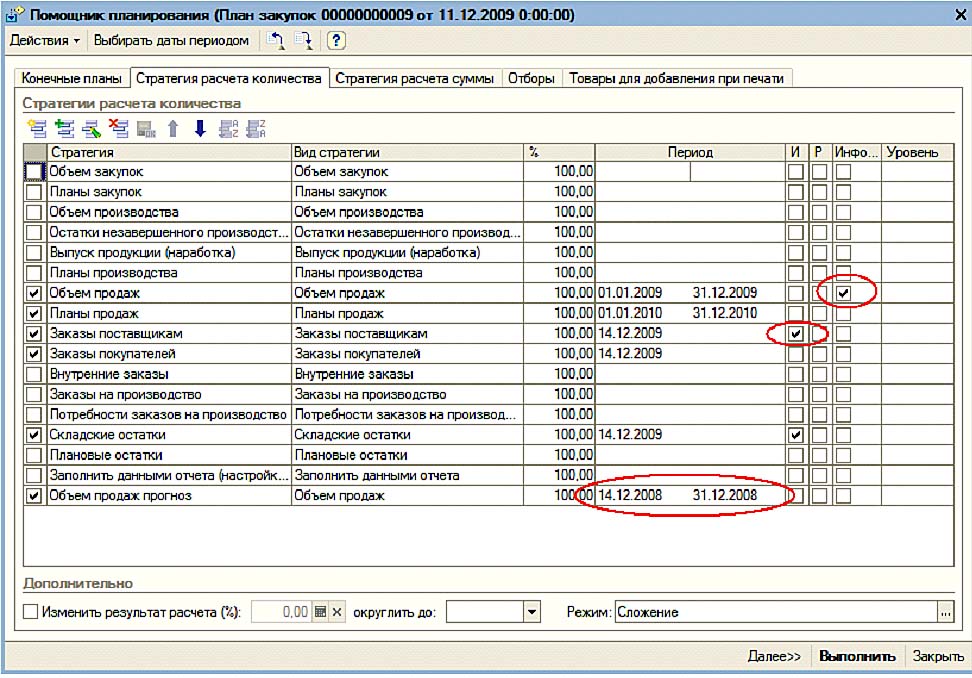
Task: Enable Планы производства strategy checkbox
Action: click(x=34, y=273)
